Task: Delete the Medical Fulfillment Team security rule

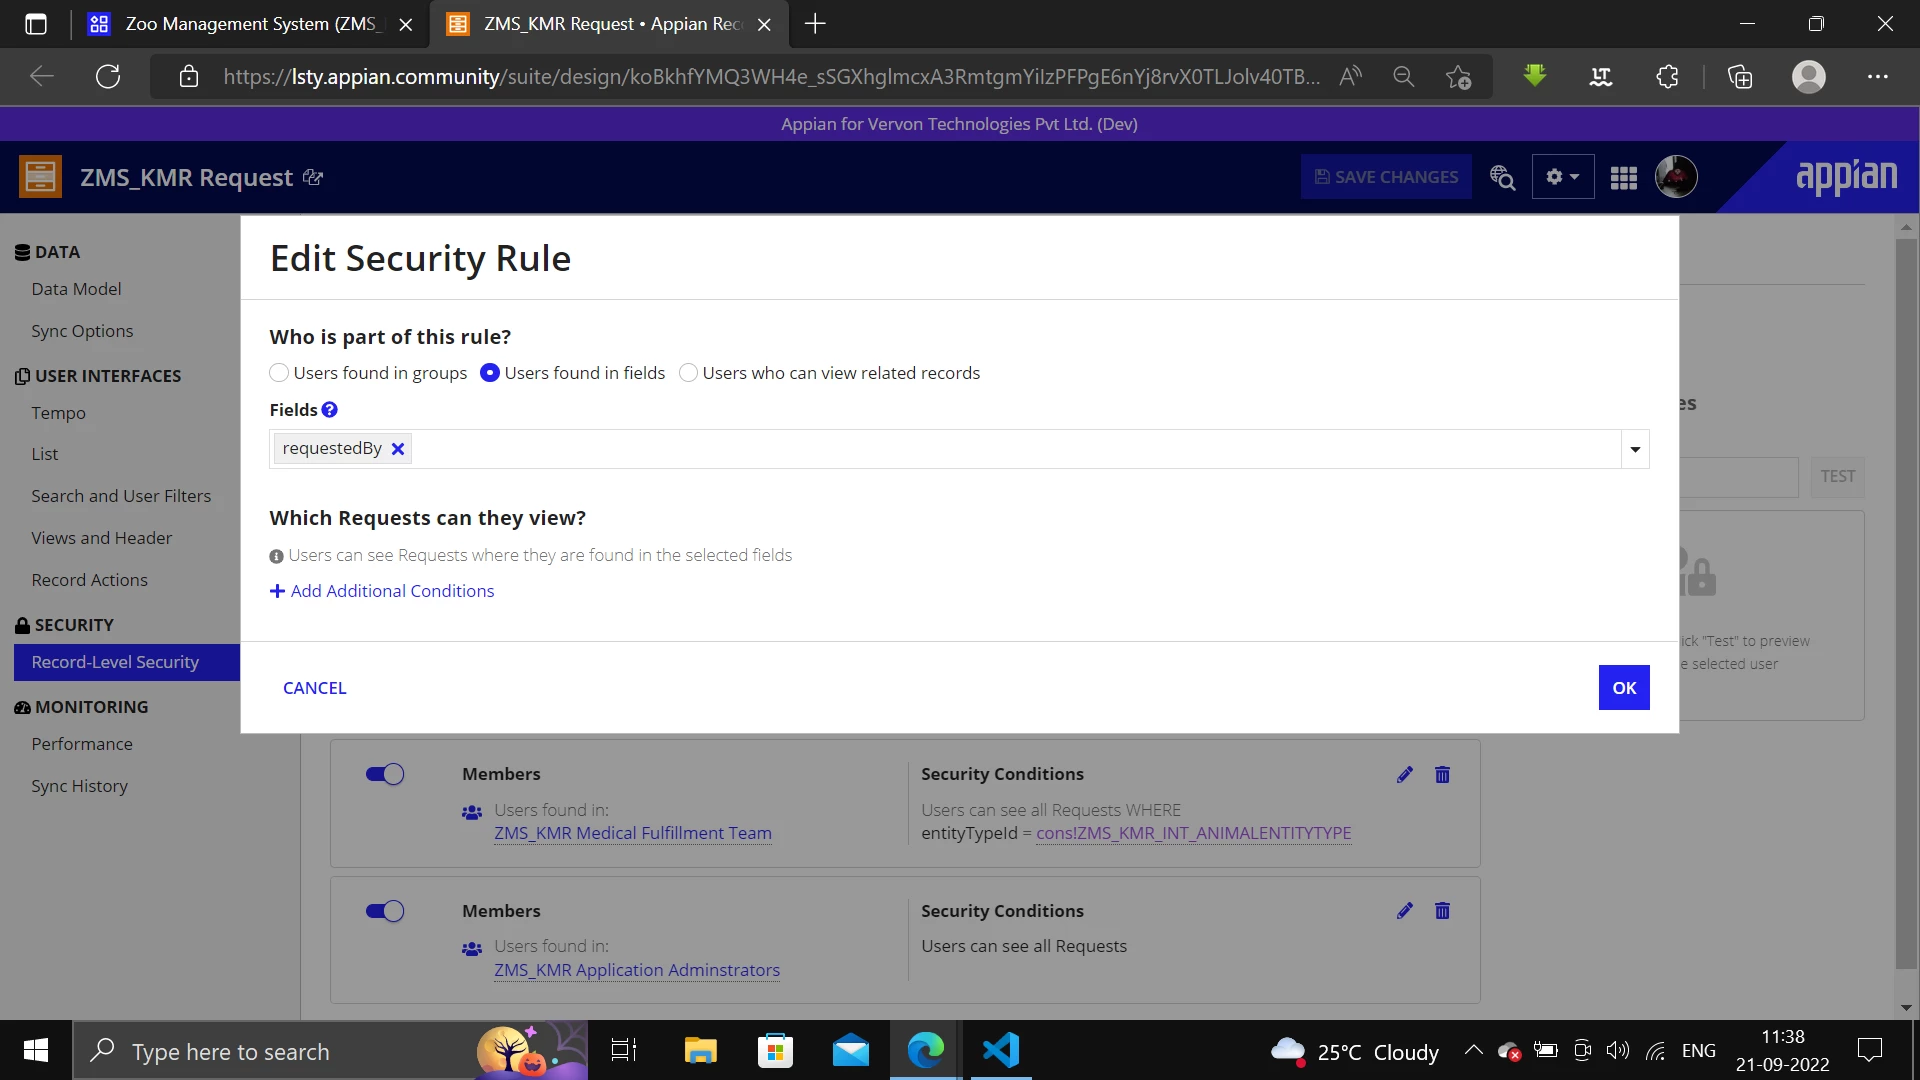Action: click(x=1442, y=774)
